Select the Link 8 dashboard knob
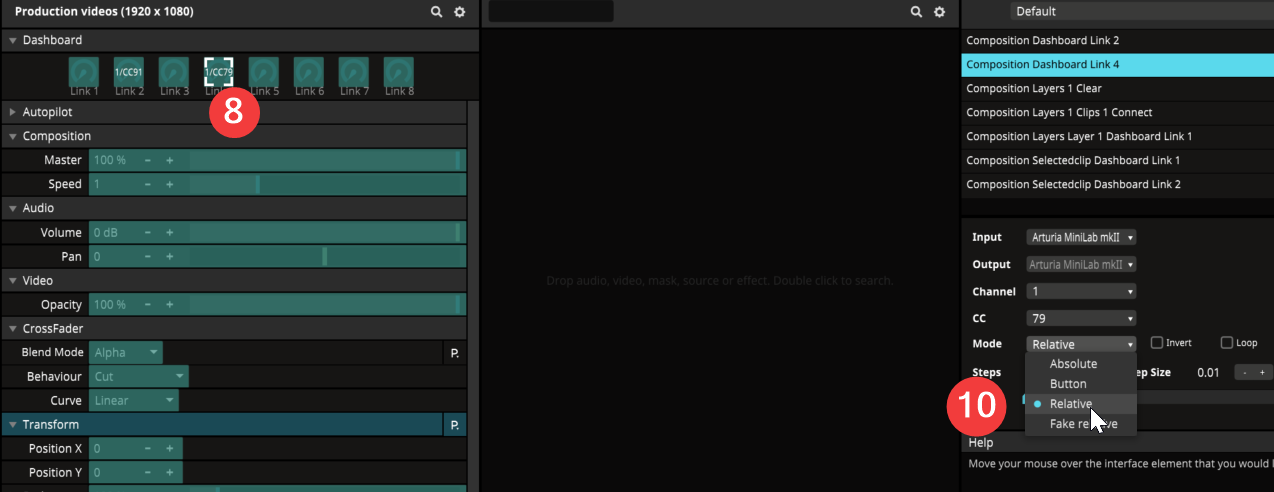Screen dimensions: 1274x492 coord(399,72)
